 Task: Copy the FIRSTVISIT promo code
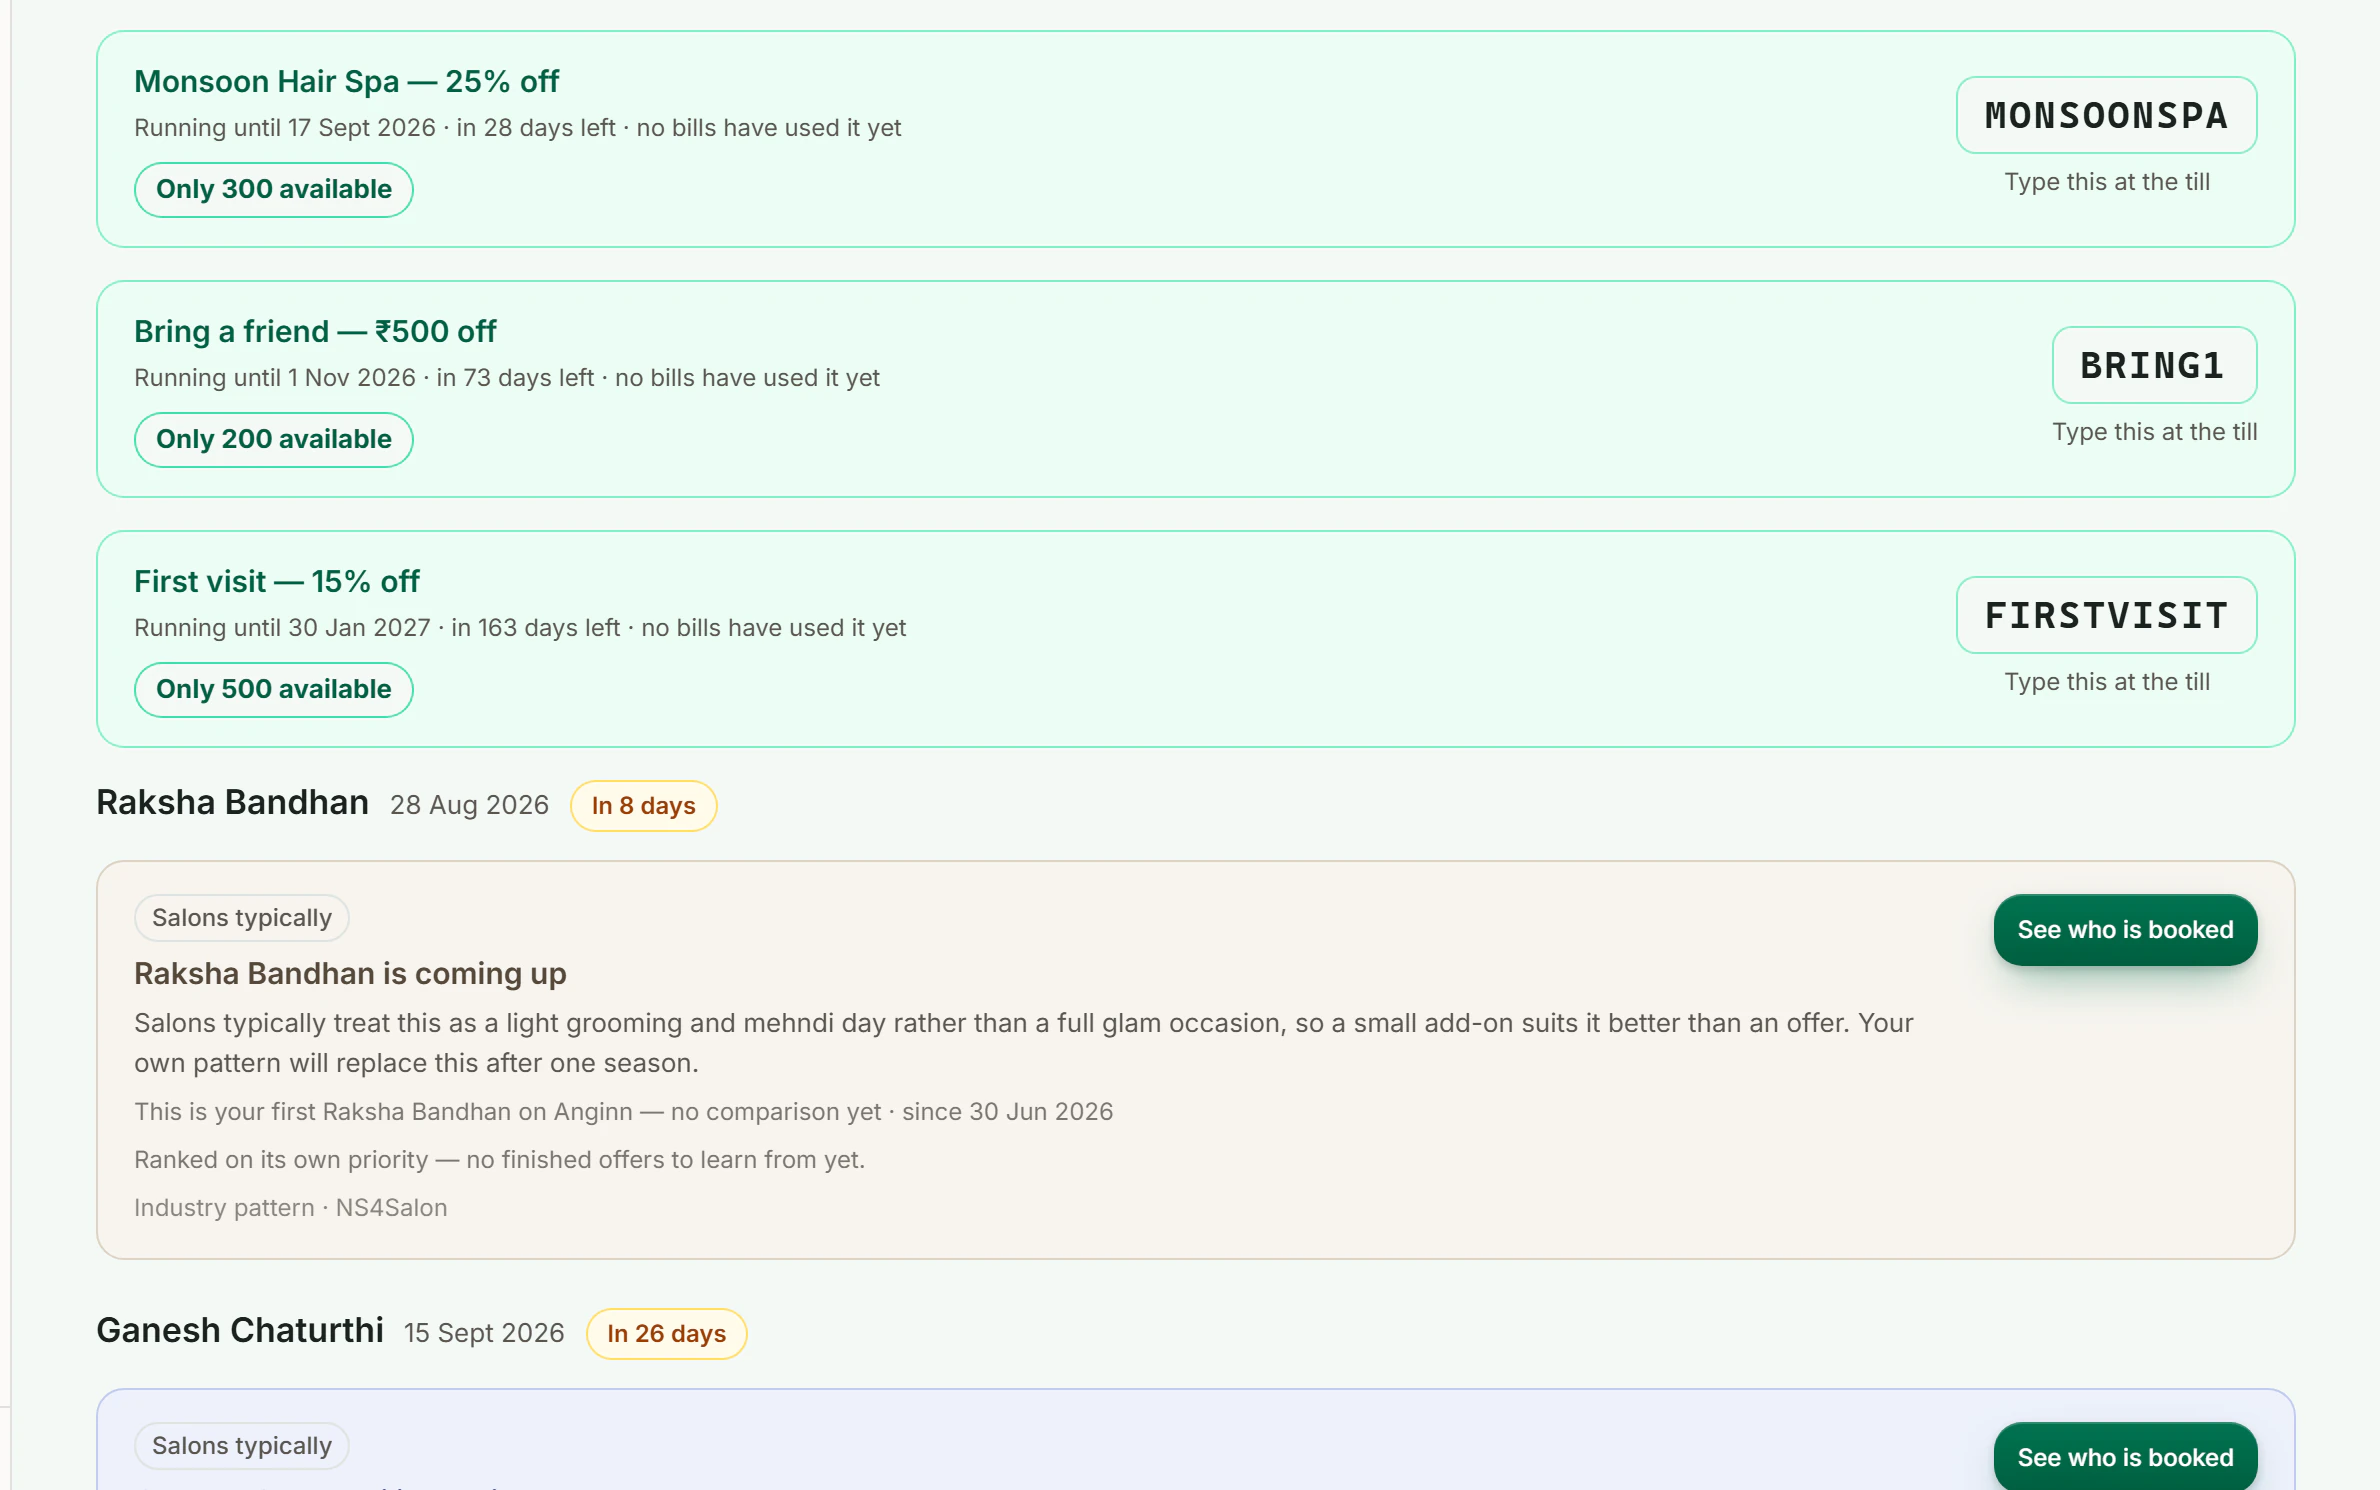click(x=2106, y=615)
